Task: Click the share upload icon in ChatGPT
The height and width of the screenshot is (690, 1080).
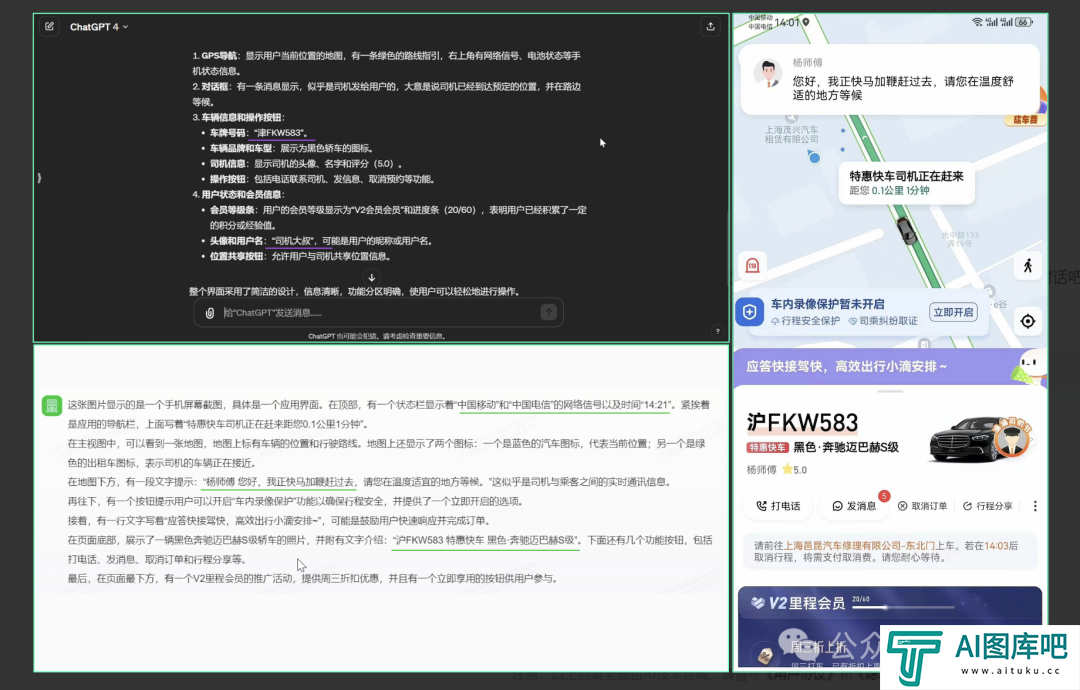Action: pyautogui.click(x=711, y=27)
